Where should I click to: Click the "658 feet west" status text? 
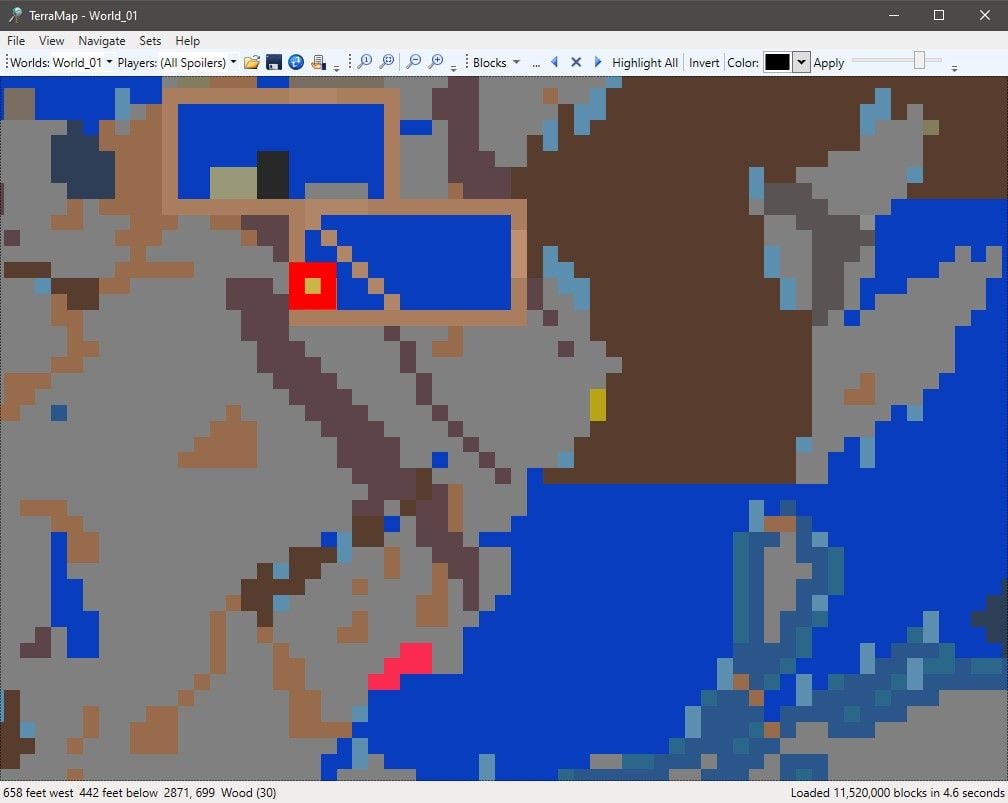[38, 793]
